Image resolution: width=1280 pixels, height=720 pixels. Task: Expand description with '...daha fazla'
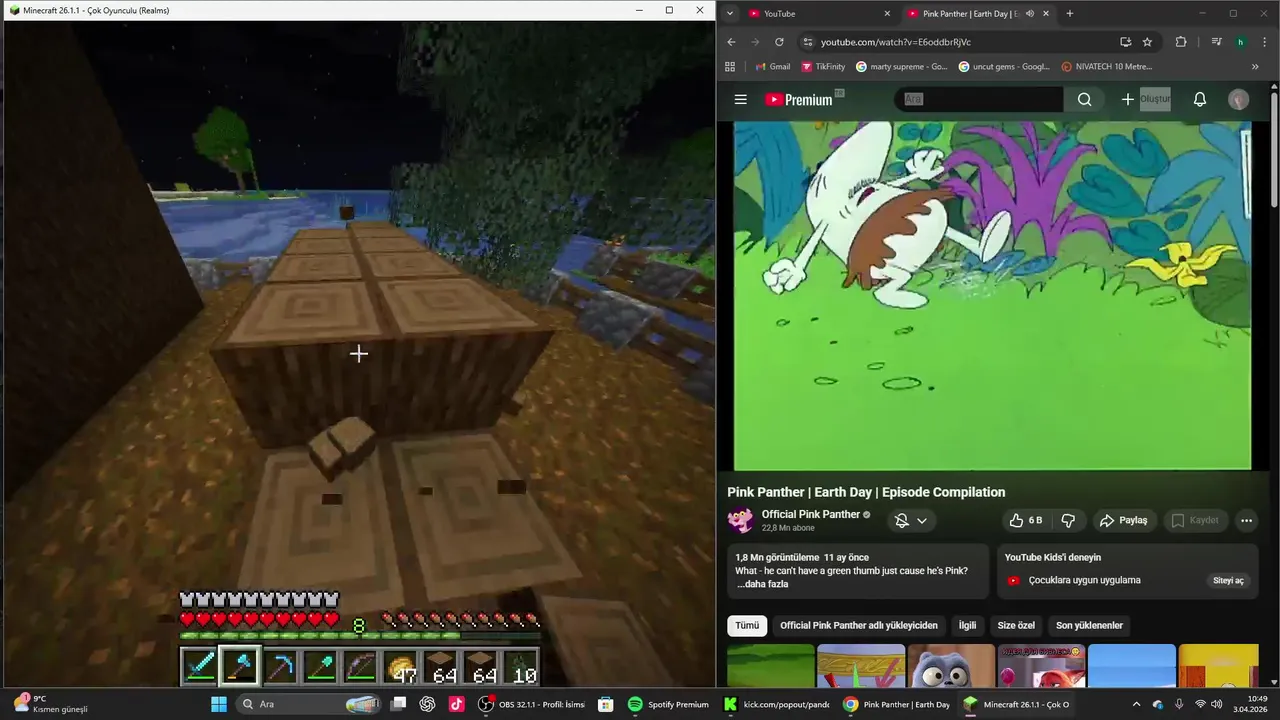[x=762, y=584]
